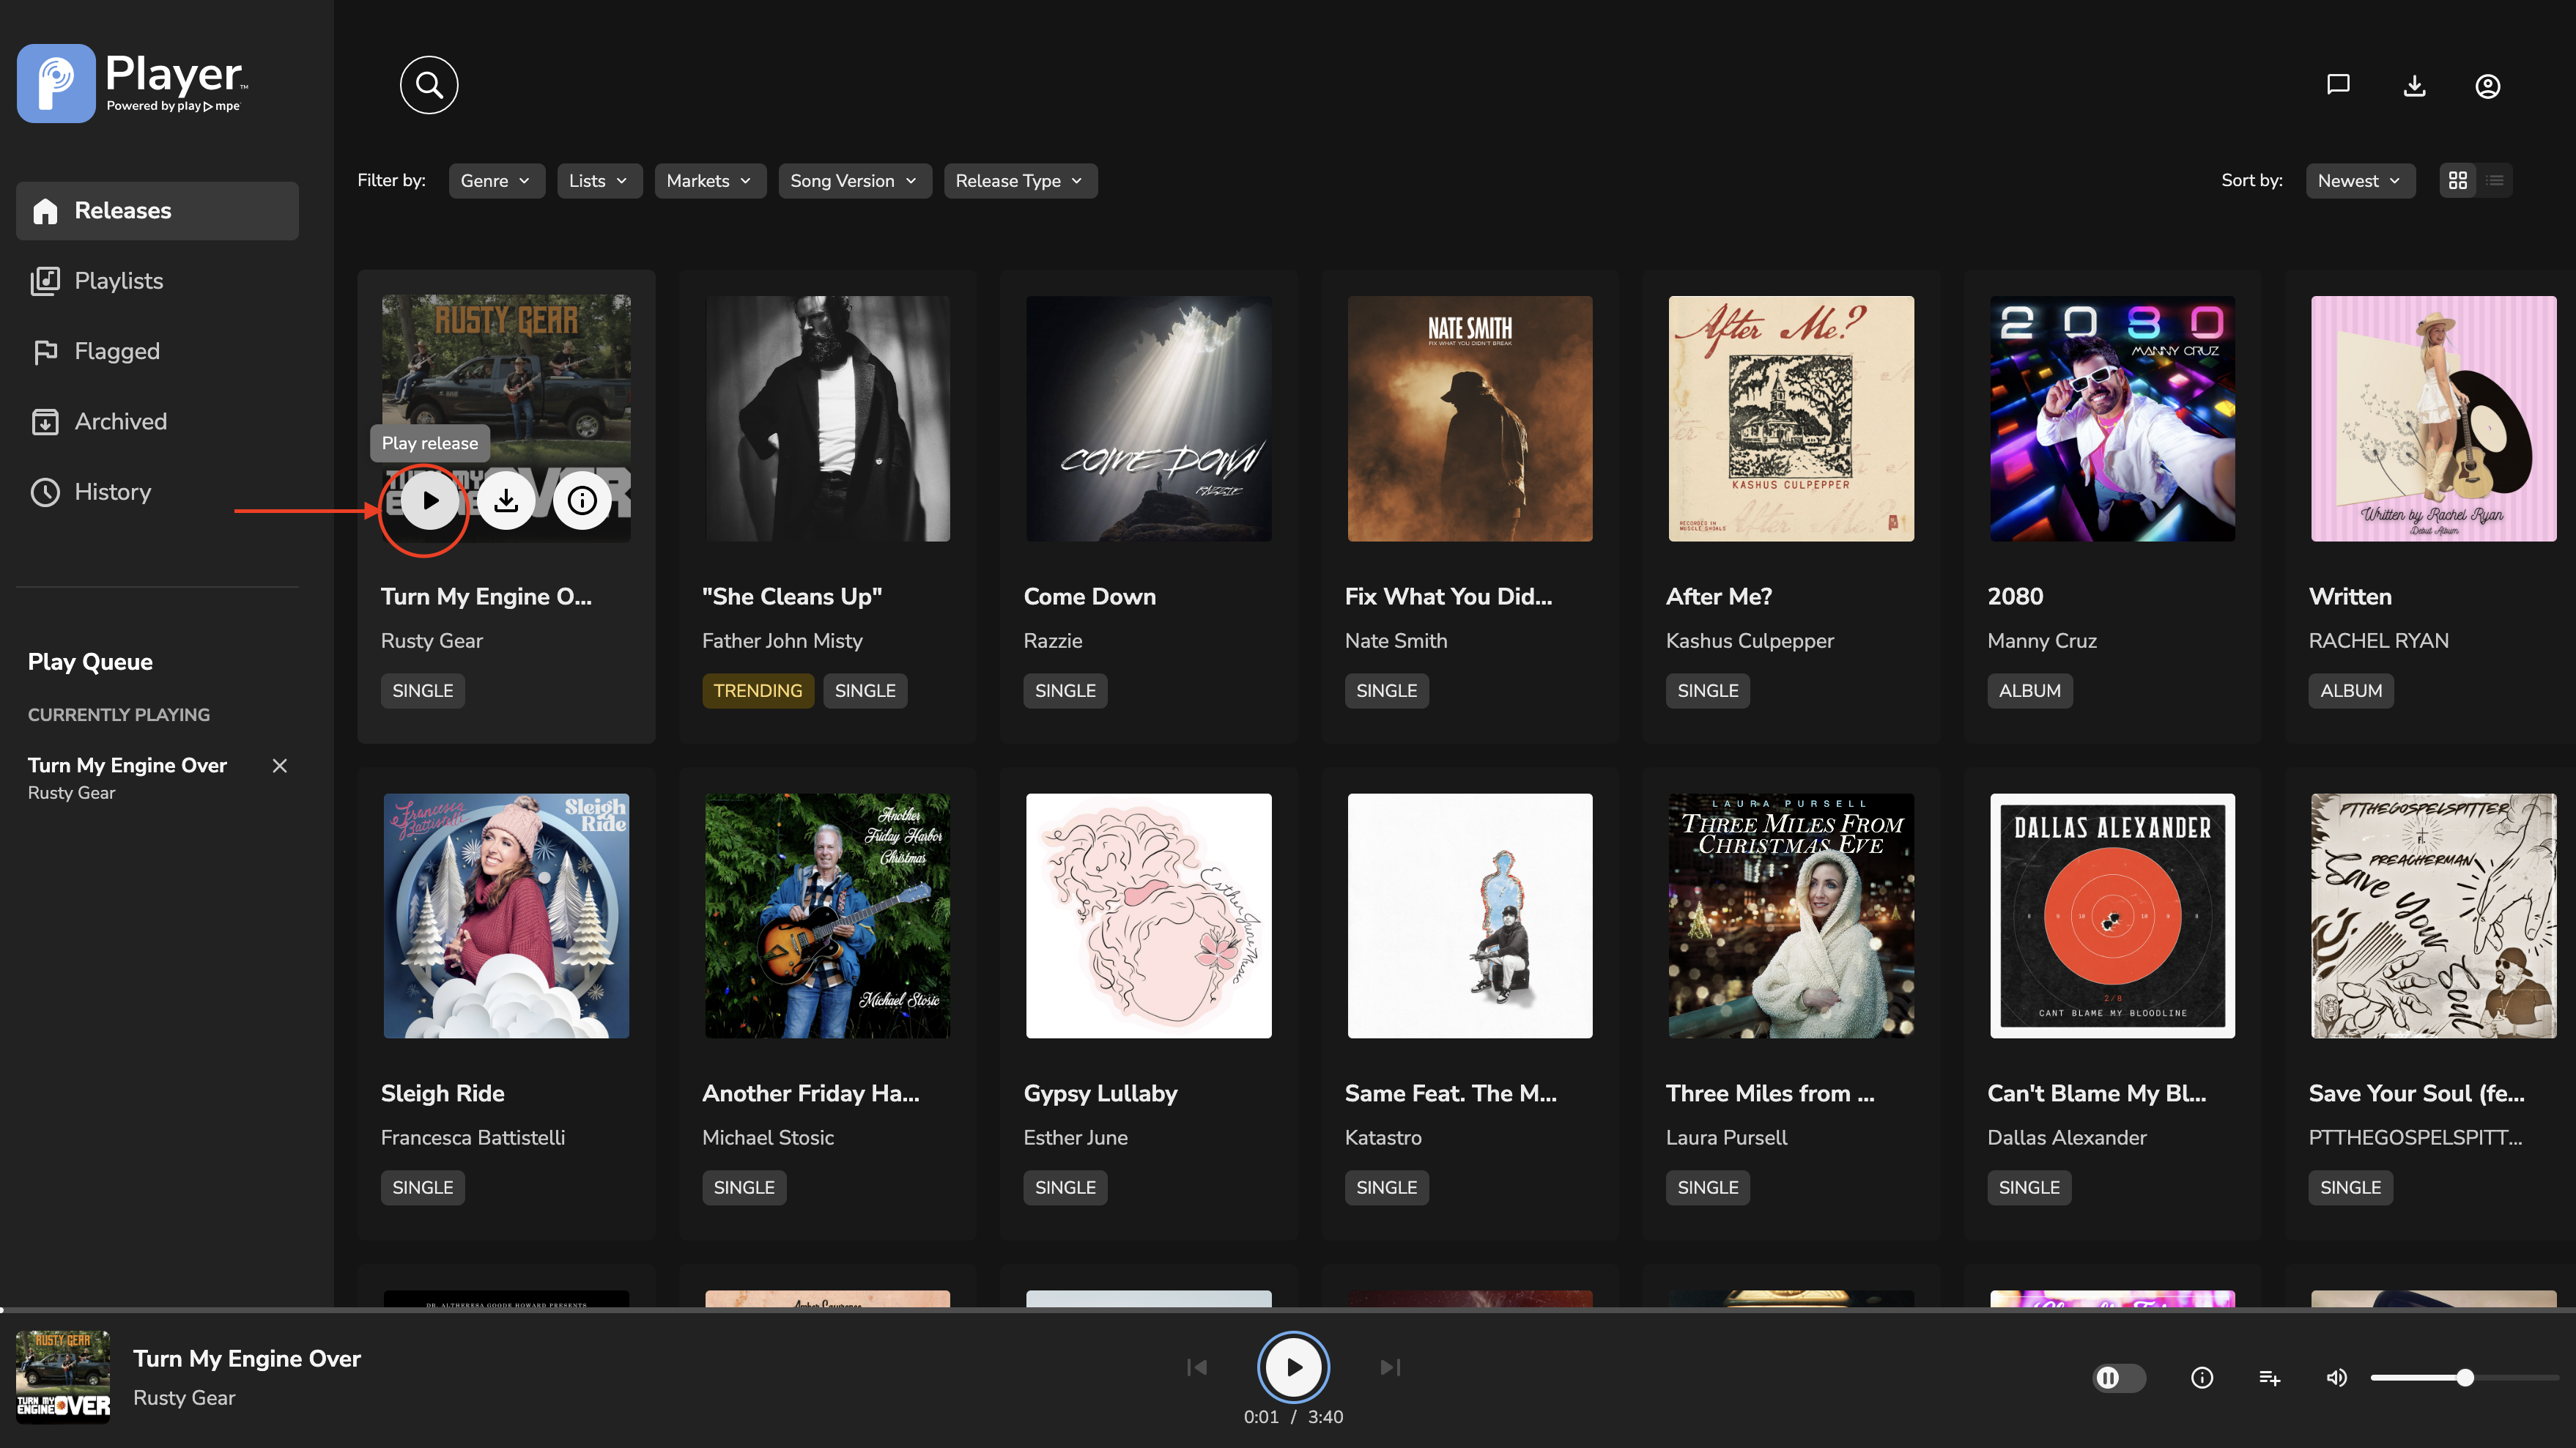This screenshot has width=2576, height=1448.
Task: Open Three Miles from Christmas Eve cover
Action: (1791, 916)
